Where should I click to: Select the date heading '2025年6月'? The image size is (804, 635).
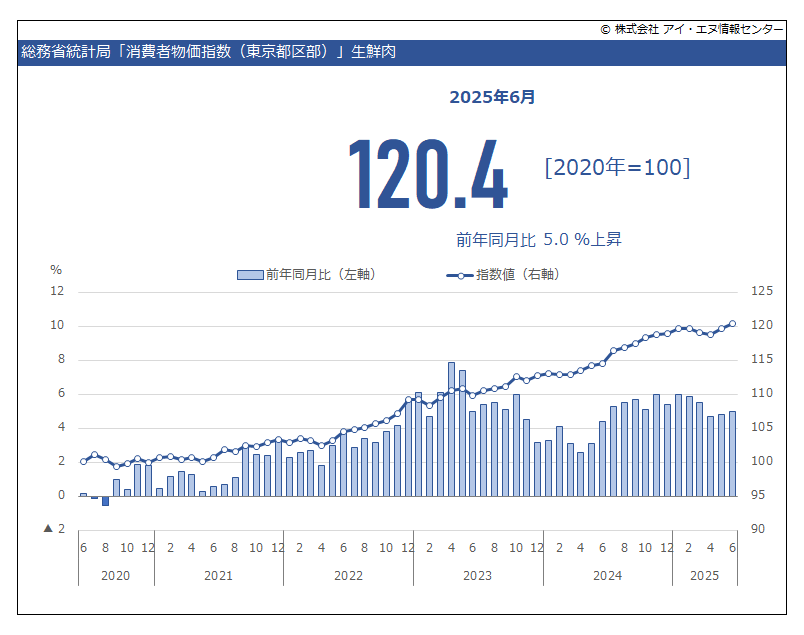point(492,97)
